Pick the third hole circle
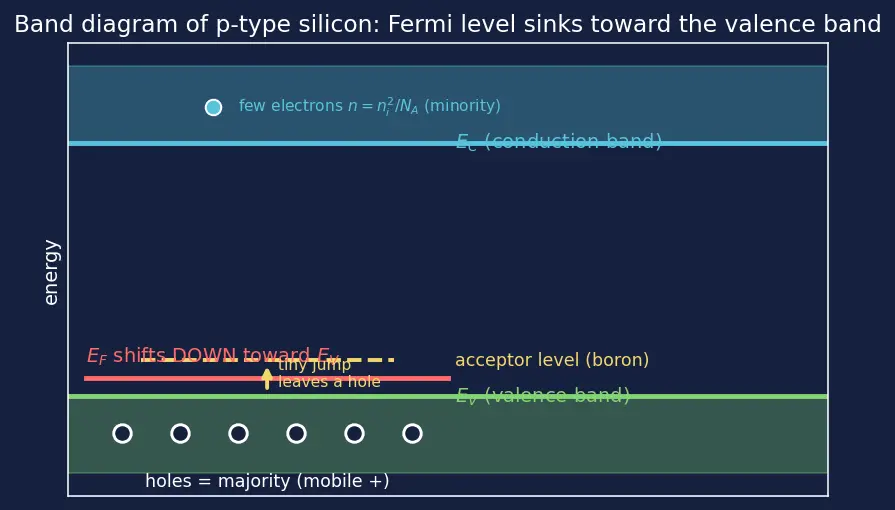 239,433
